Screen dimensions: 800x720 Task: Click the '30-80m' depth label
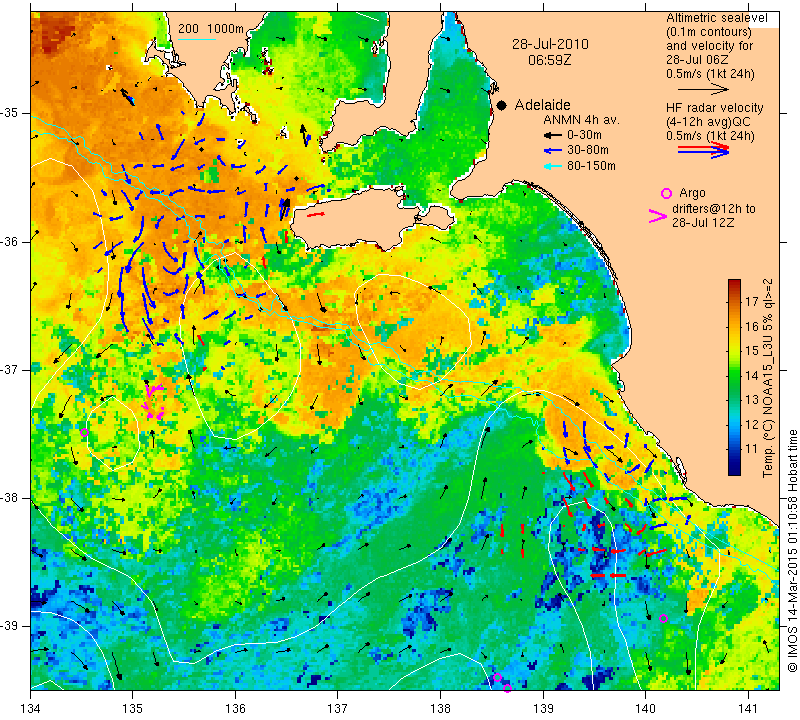(x=588, y=151)
